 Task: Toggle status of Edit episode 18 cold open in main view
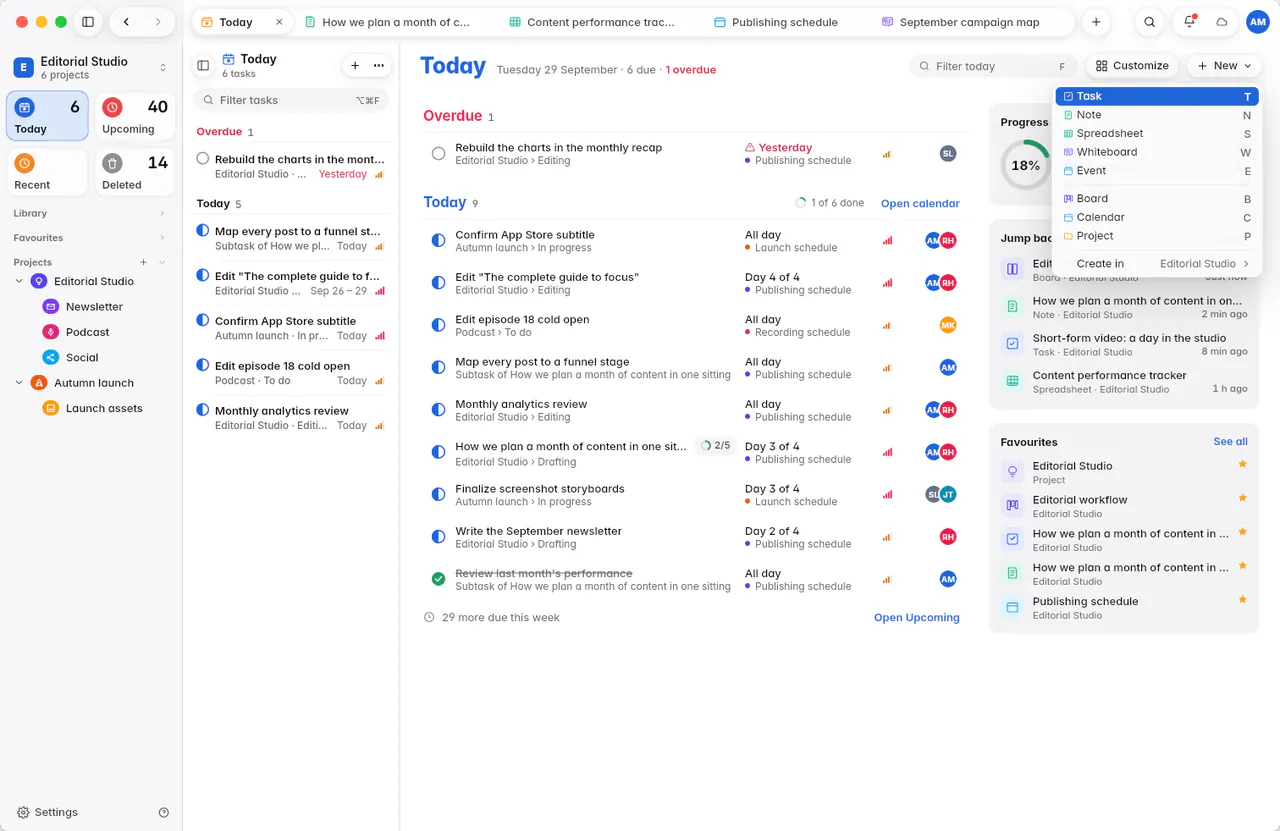(438, 325)
